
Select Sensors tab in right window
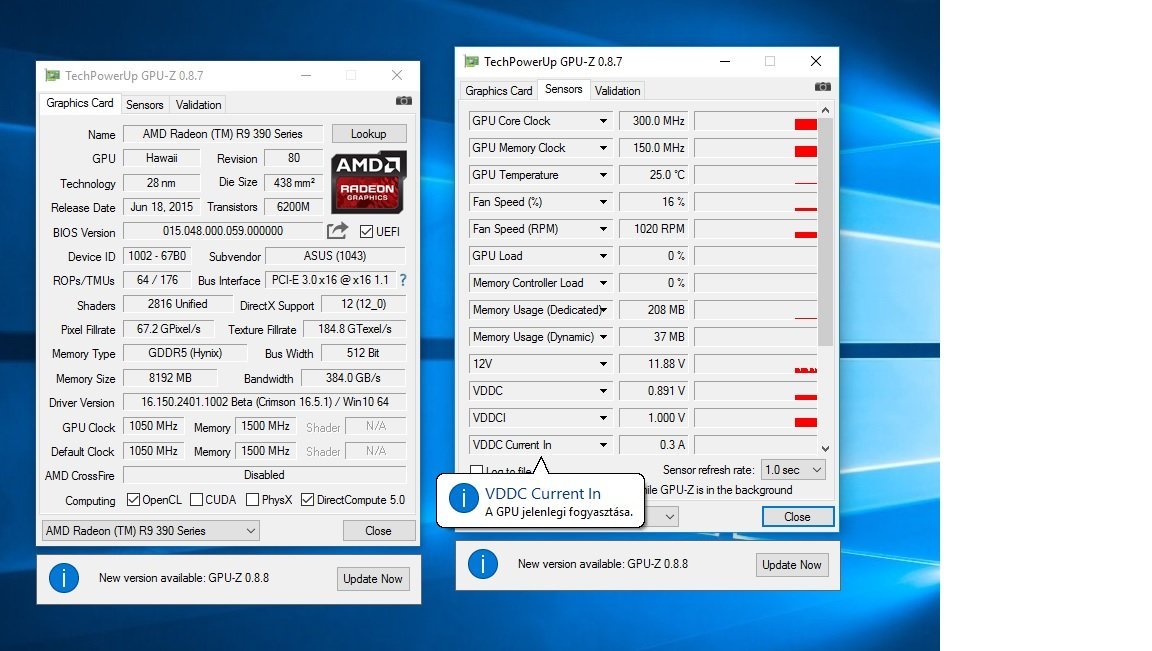564,89
